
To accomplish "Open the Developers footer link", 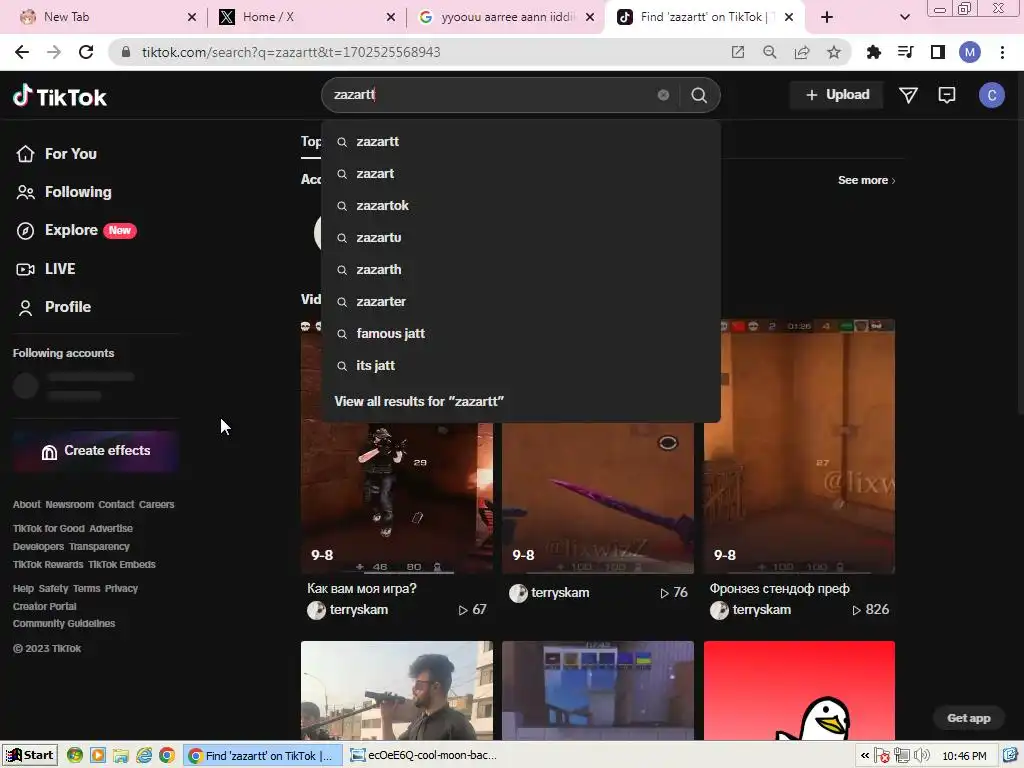I will (39, 547).
